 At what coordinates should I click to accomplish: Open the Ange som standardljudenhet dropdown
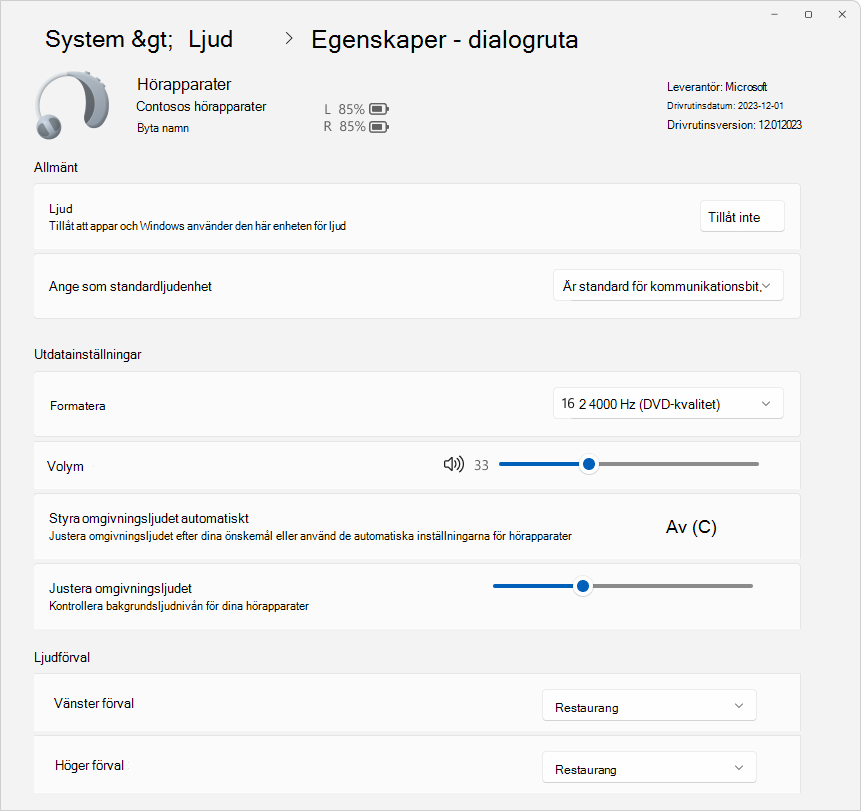tap(668, 286)
